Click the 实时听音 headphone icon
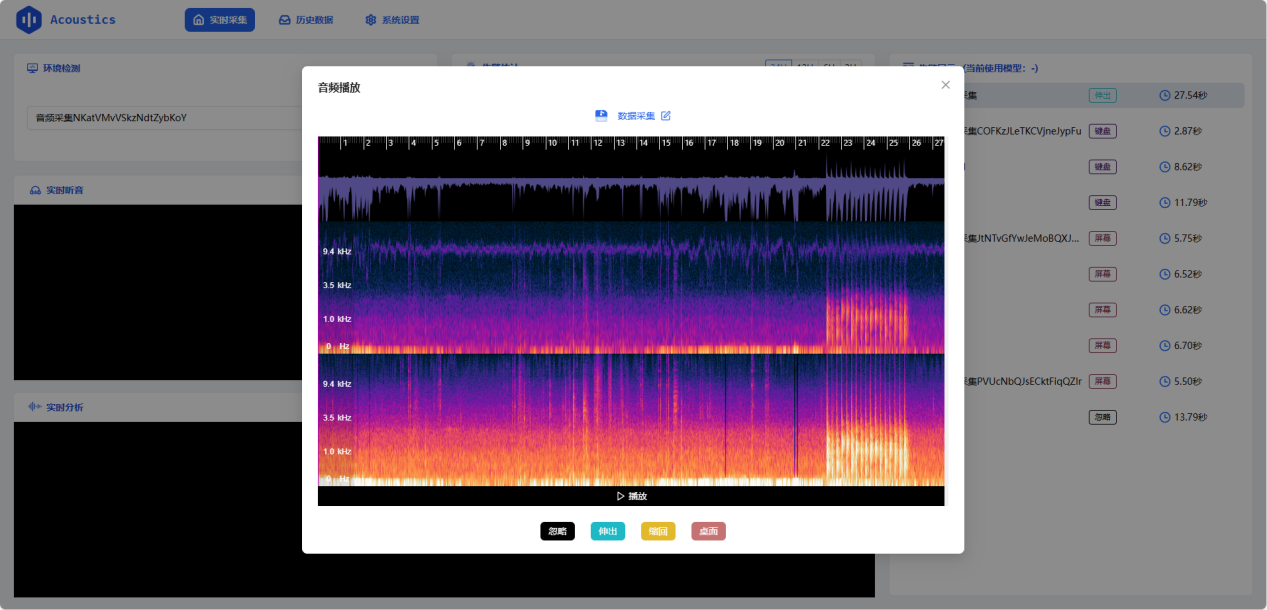Viewport: 1267px width, 610px height. pyautogui.click(x=35, y=190)
